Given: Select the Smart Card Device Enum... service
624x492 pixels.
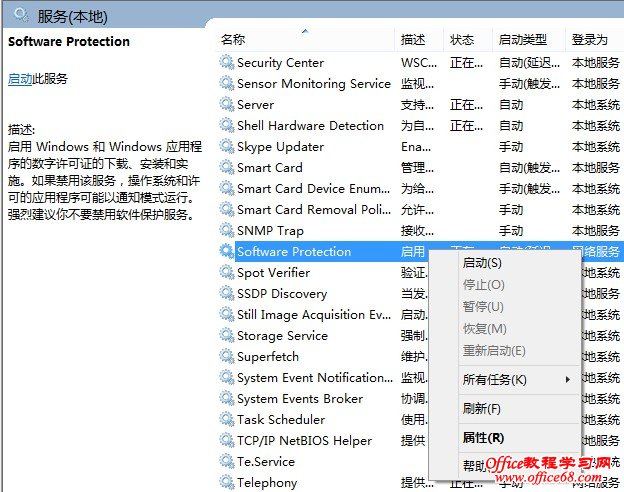Looking at the screenshot, I should click(420, 189).
